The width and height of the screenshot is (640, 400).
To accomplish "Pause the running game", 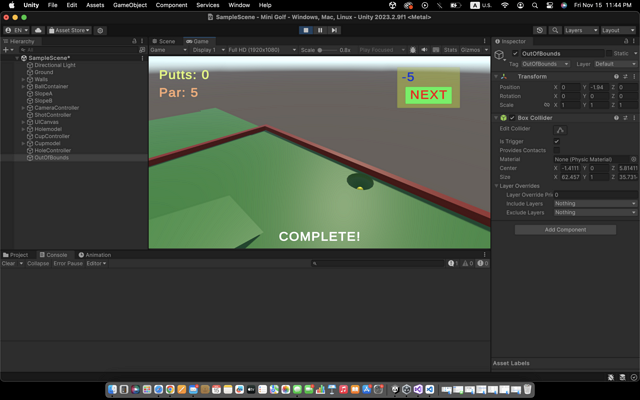I will point(320,30).
